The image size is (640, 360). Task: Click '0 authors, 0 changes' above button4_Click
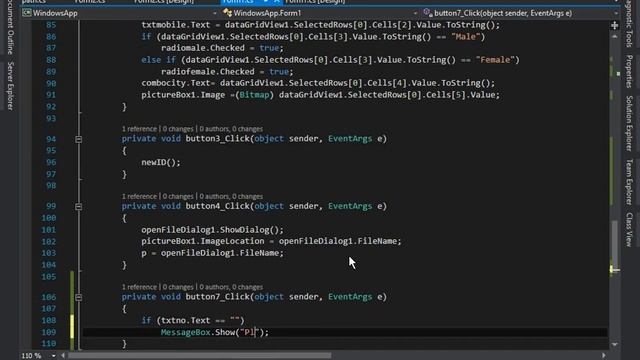(231, 196)
